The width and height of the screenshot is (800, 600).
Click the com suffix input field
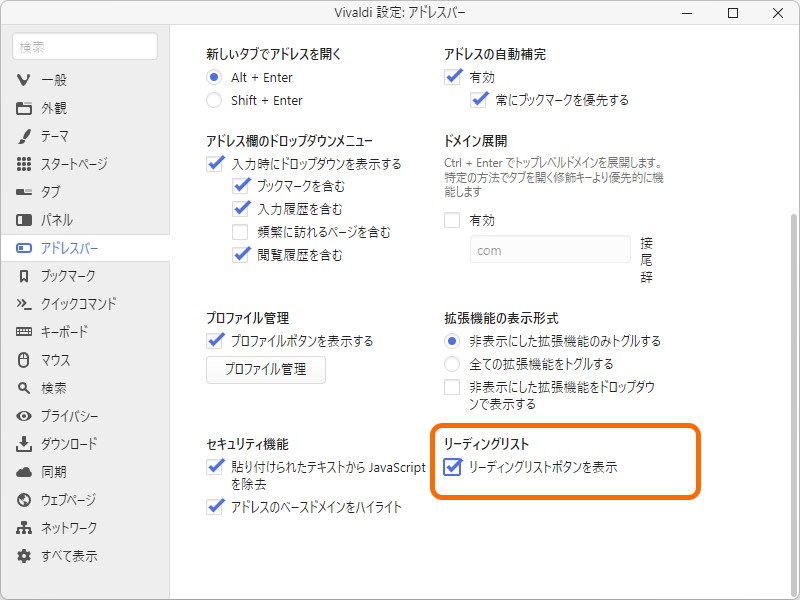click(x=549, y=249)
